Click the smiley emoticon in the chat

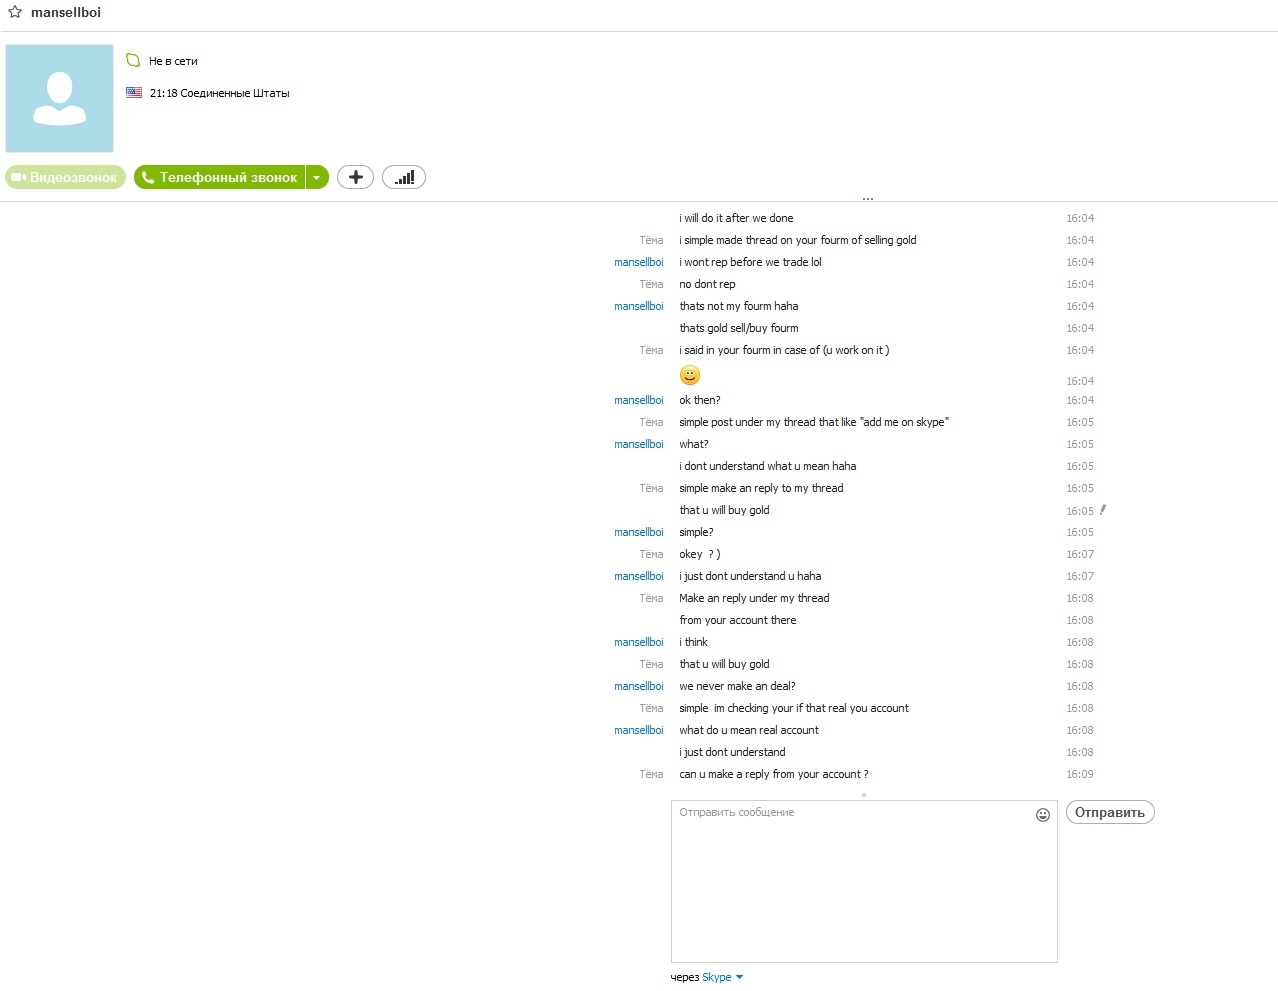point(690,375)
